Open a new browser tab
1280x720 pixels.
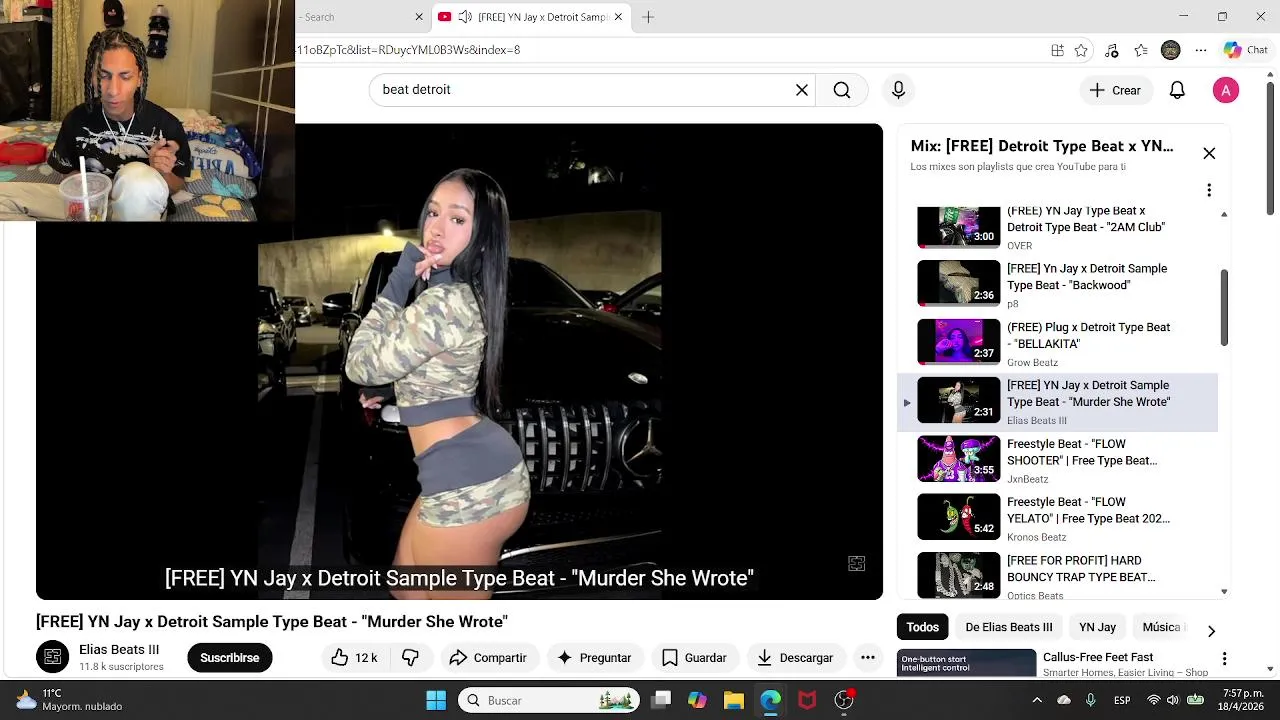[x=648, y=17]
